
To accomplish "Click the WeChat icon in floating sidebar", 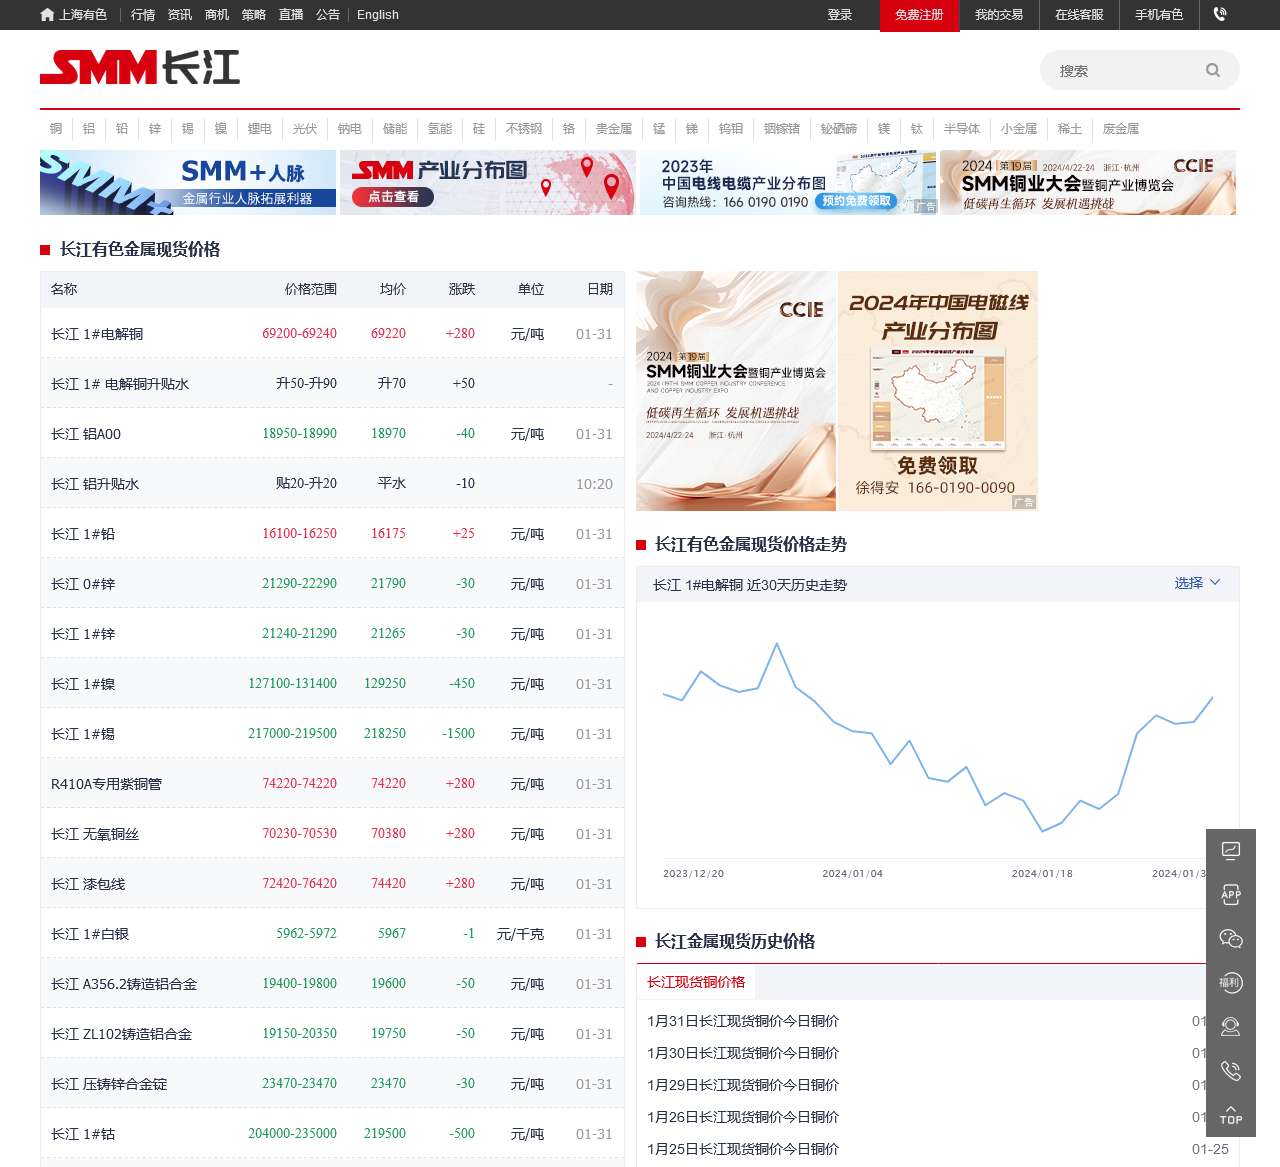I will 1231,939.
